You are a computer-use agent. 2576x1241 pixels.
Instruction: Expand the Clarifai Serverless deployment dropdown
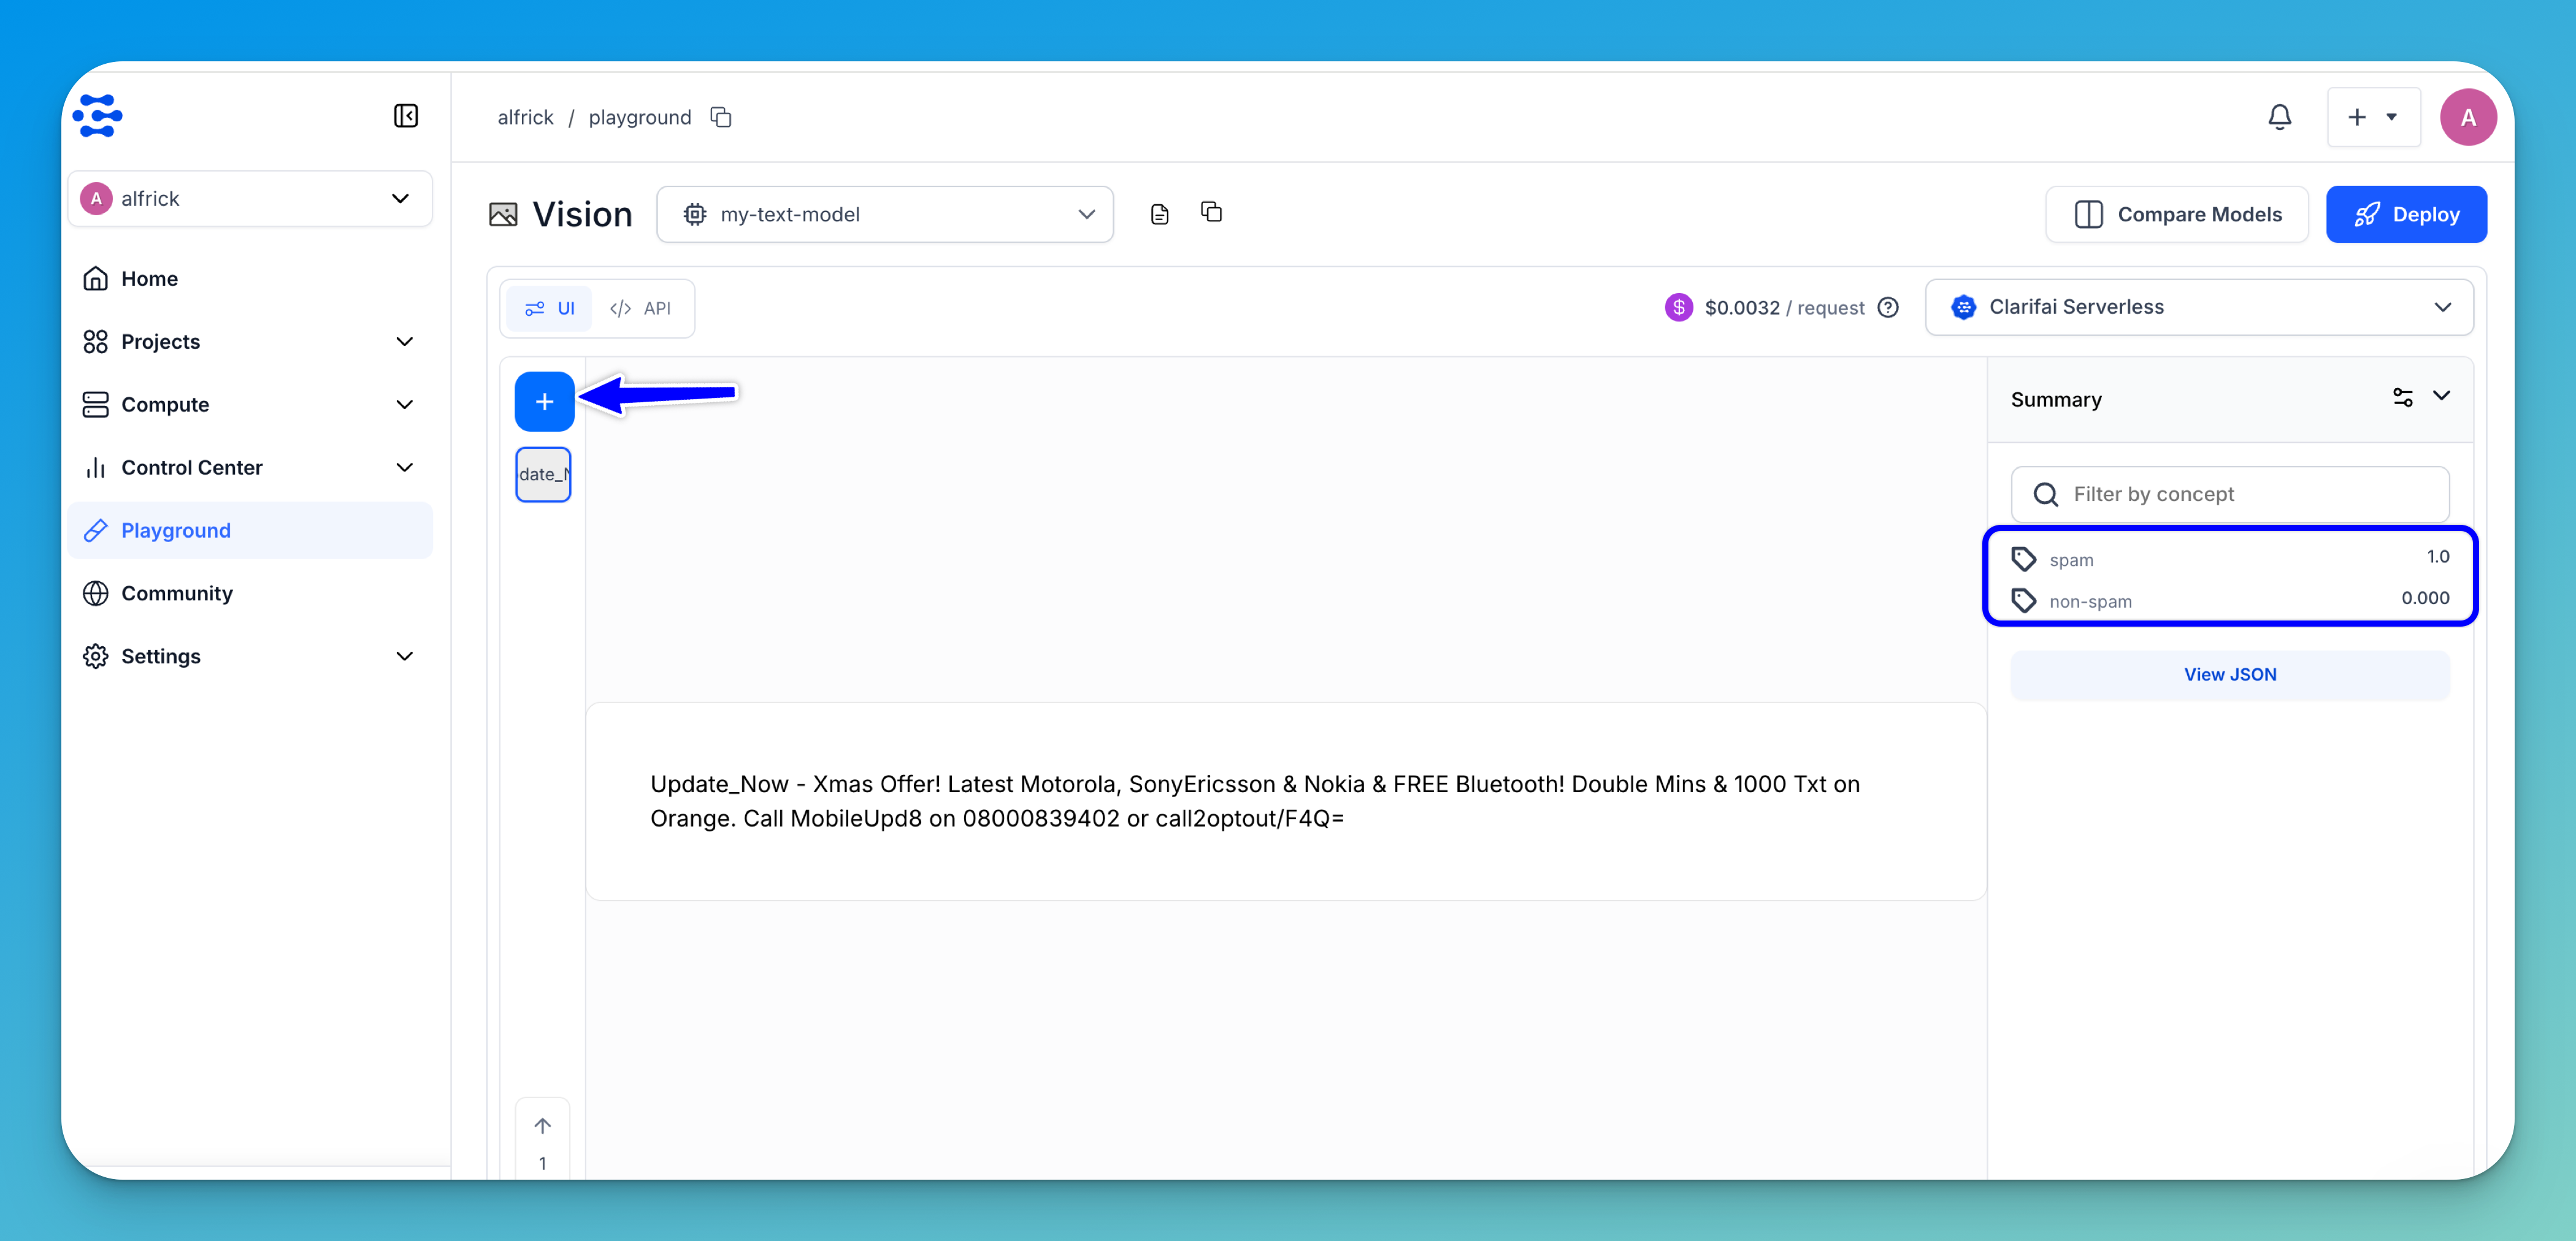(x=2199, y=307)
